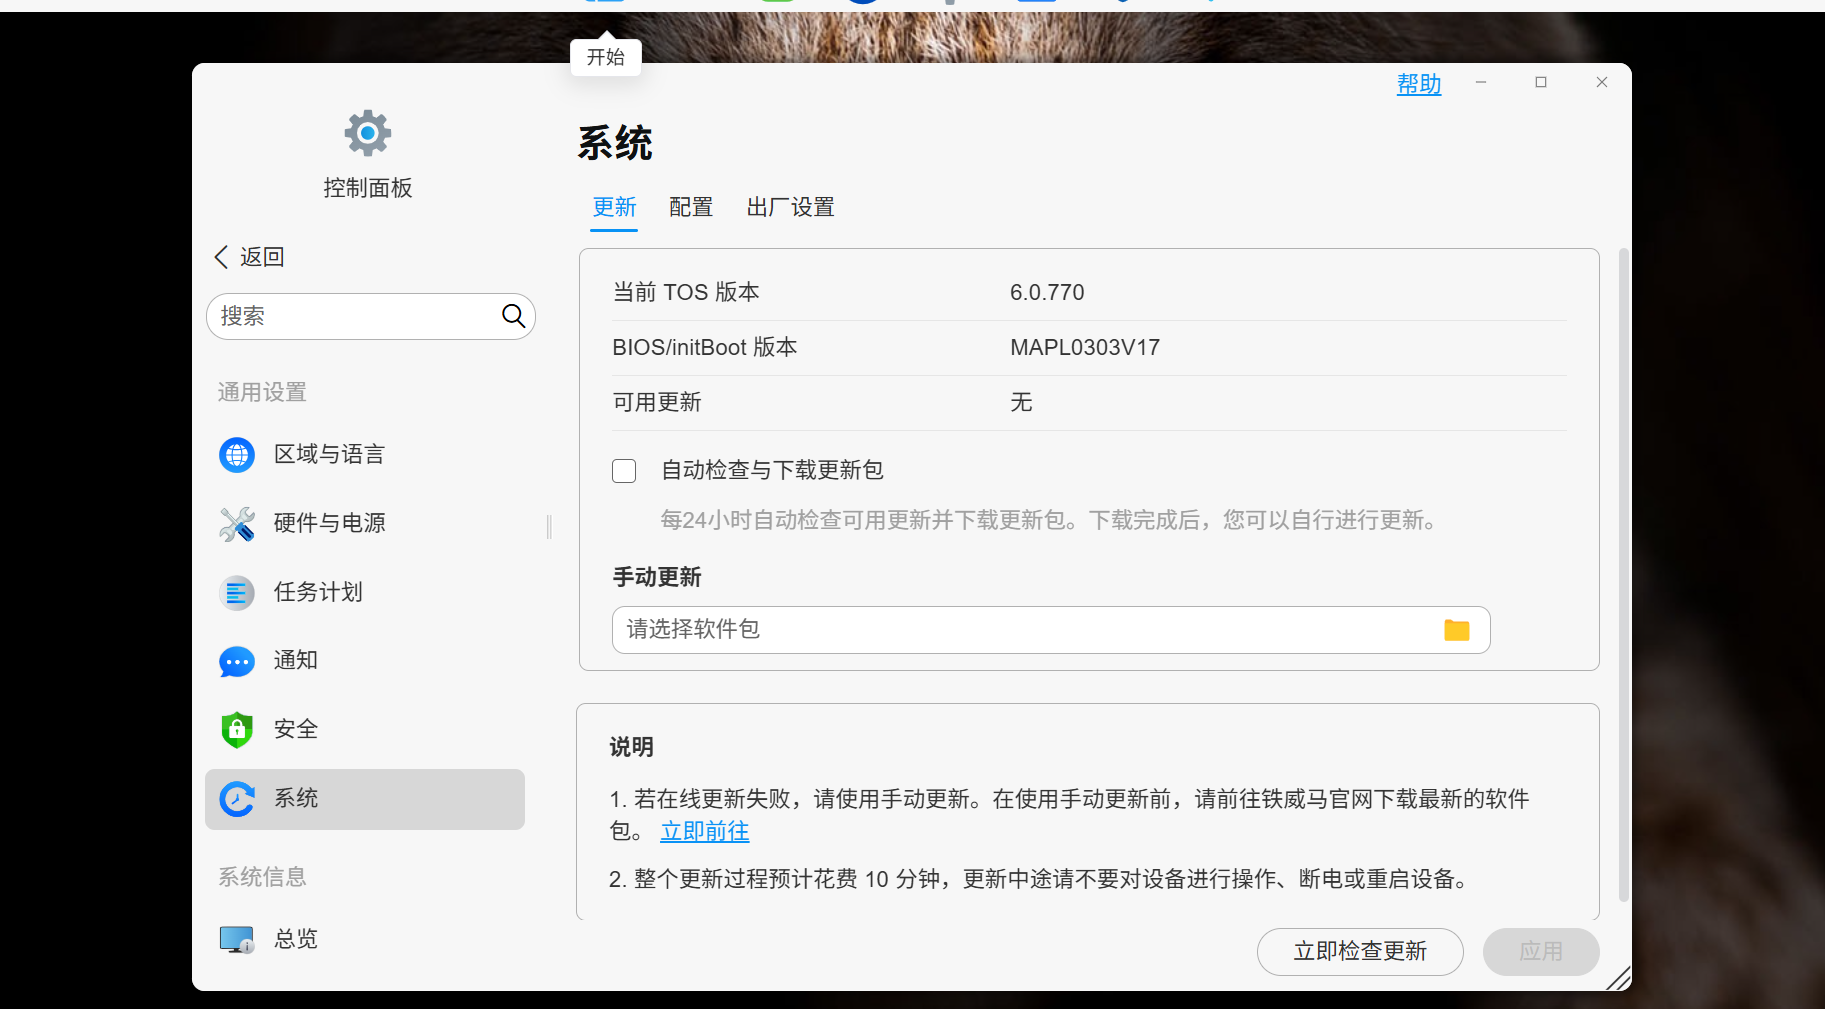
Task: Click the content pane vertical scrollbar
Action: coord(1623,575)
